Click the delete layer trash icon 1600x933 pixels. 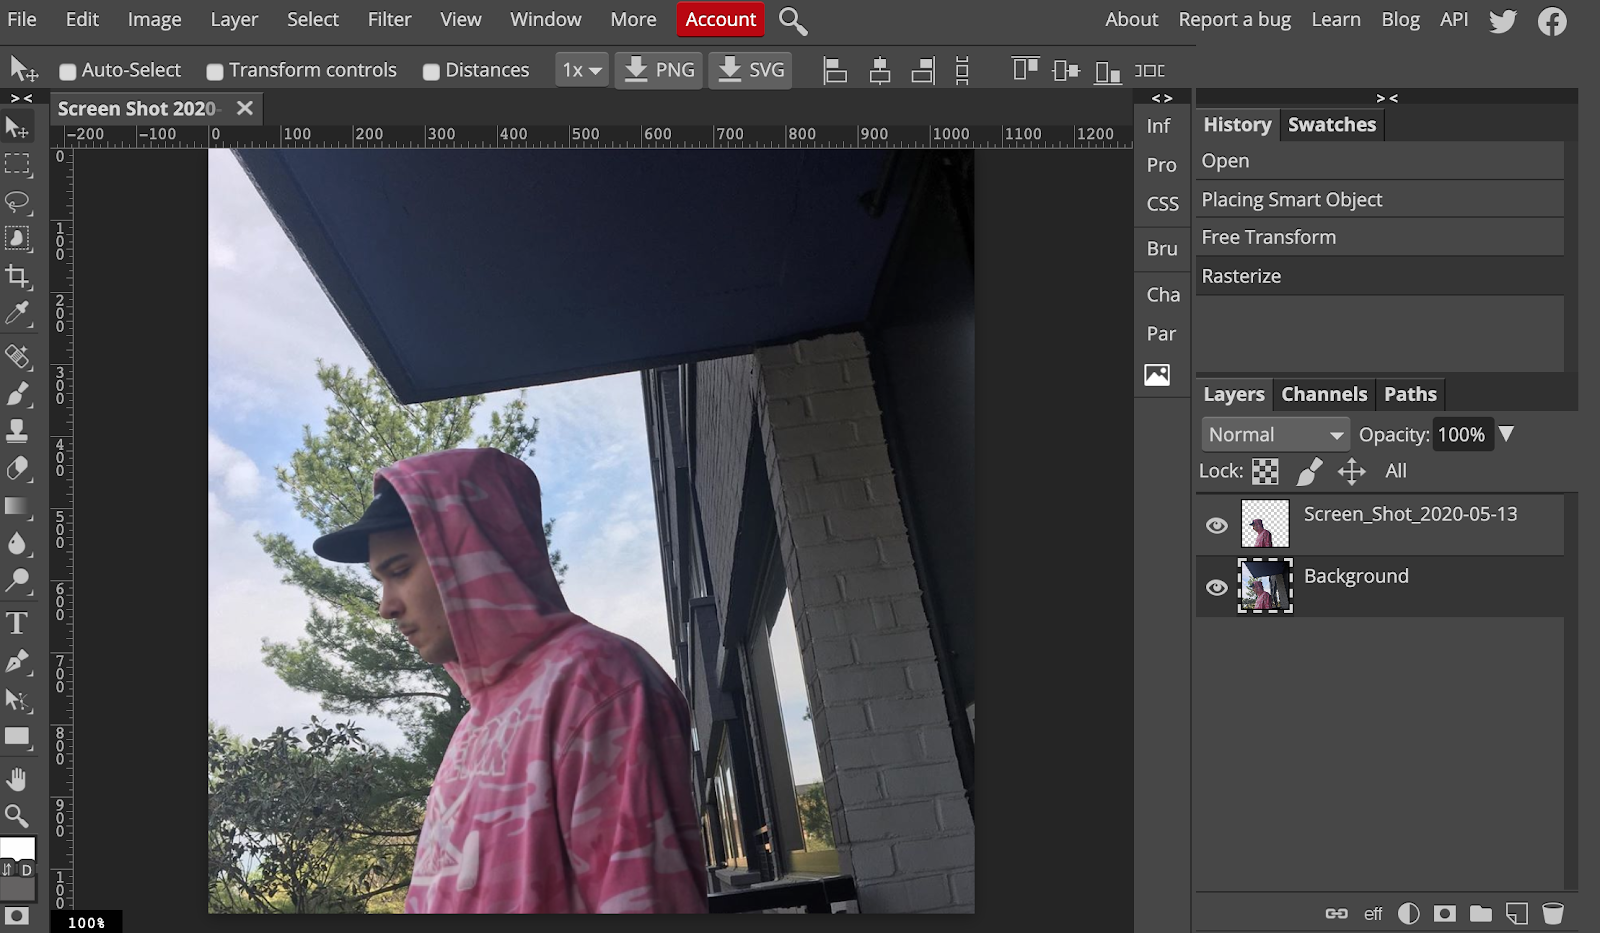pyautogui.click(x=1552, y=913)
